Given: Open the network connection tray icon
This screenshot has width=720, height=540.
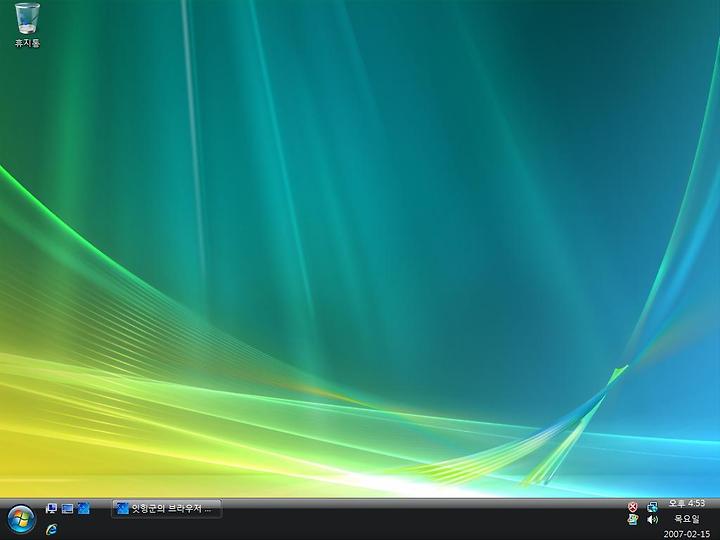Looking at the screenshot, I should [652, 507].
